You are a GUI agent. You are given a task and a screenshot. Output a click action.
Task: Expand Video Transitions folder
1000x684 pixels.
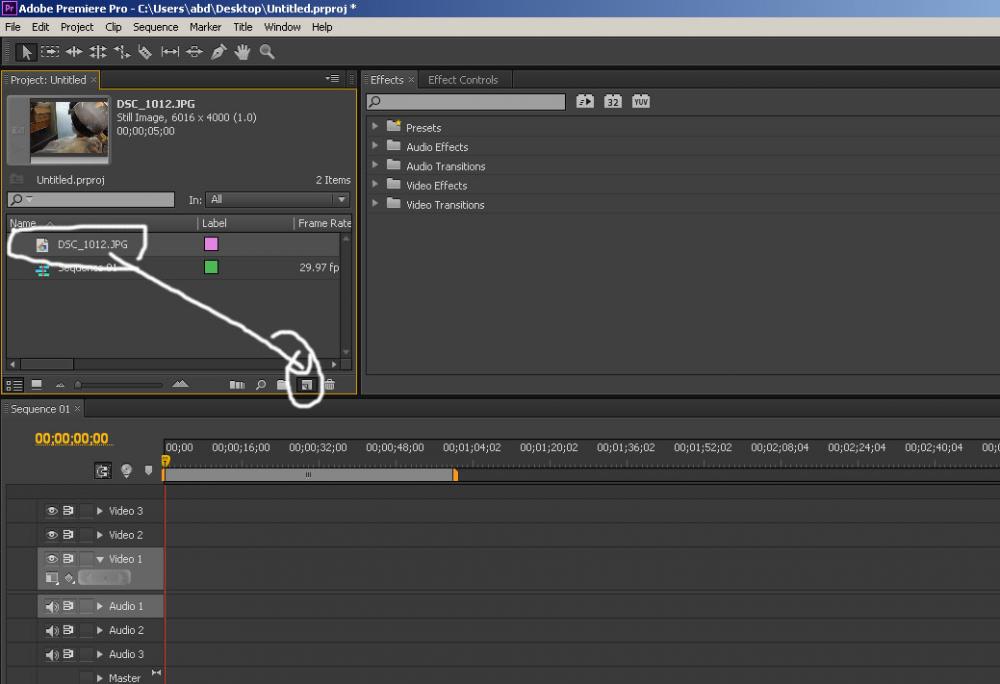375,203
